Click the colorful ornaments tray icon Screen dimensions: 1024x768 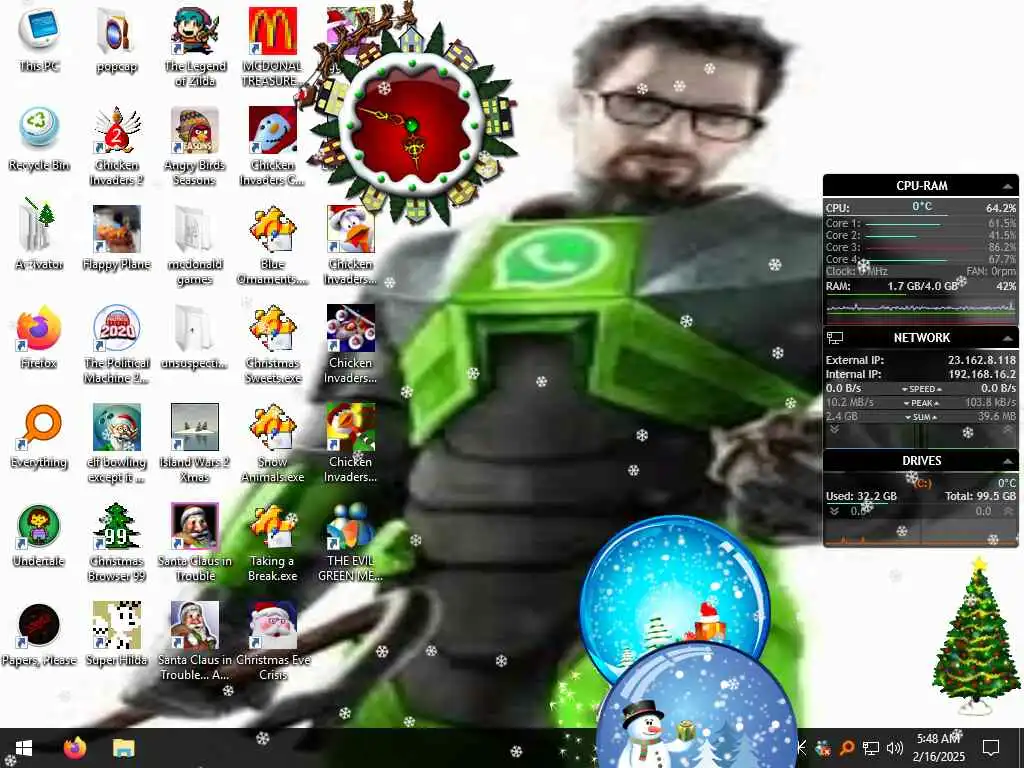(x=823, y=748)
